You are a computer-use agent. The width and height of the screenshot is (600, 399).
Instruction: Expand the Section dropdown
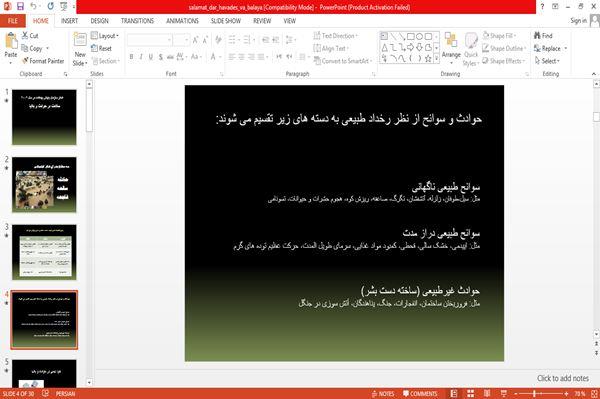point(106,61)
